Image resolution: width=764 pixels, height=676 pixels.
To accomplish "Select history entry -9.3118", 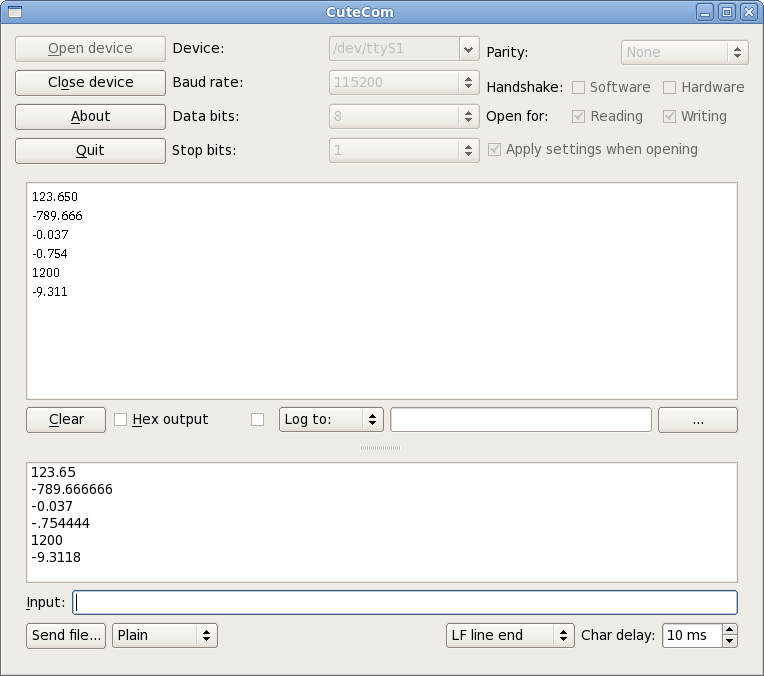I will [x=56, y=558].
